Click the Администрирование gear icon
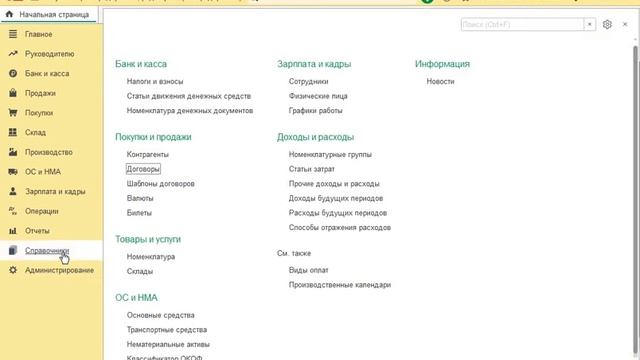 pos(13,270)
